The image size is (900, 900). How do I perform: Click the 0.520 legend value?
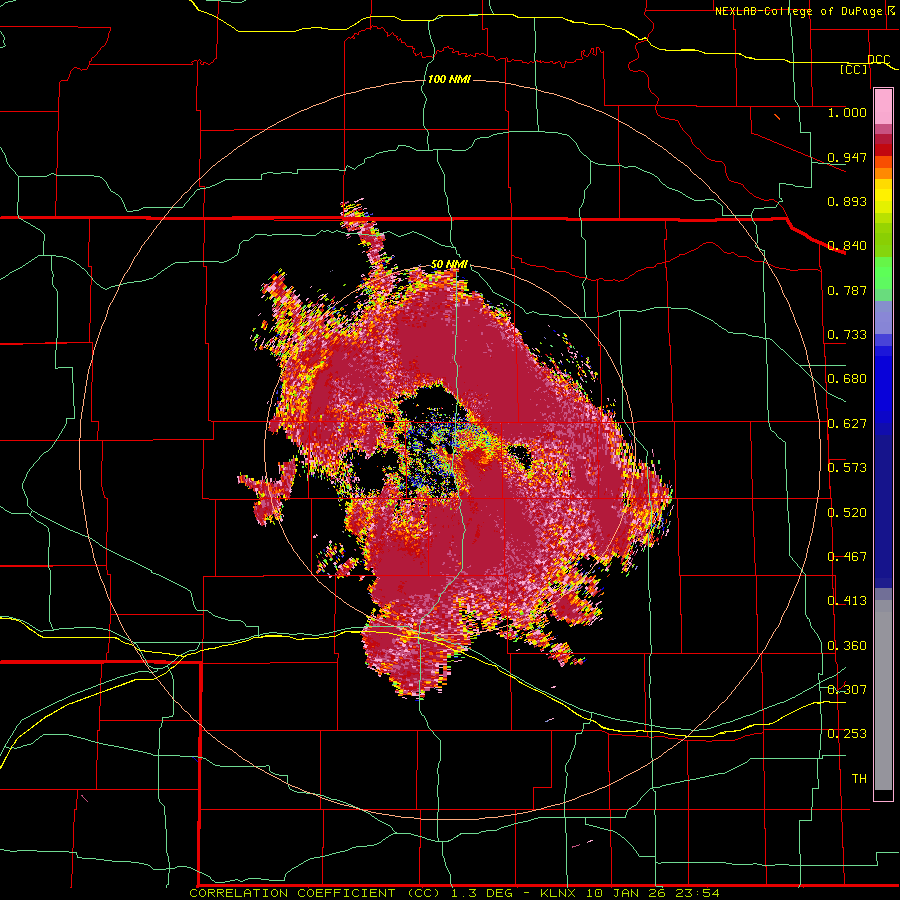point(847,513)
